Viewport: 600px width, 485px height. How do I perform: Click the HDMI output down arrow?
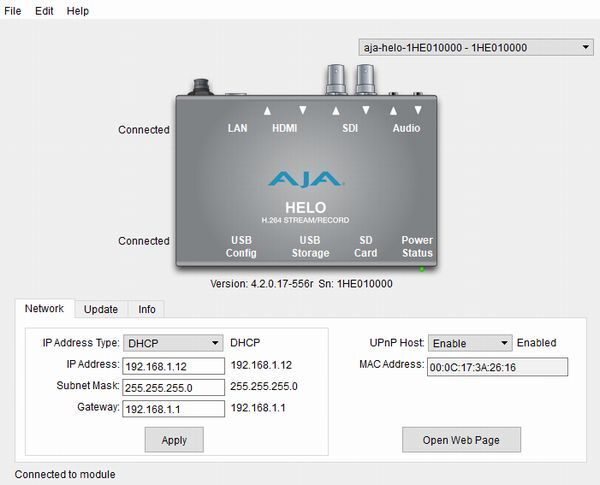pos(303,110)
